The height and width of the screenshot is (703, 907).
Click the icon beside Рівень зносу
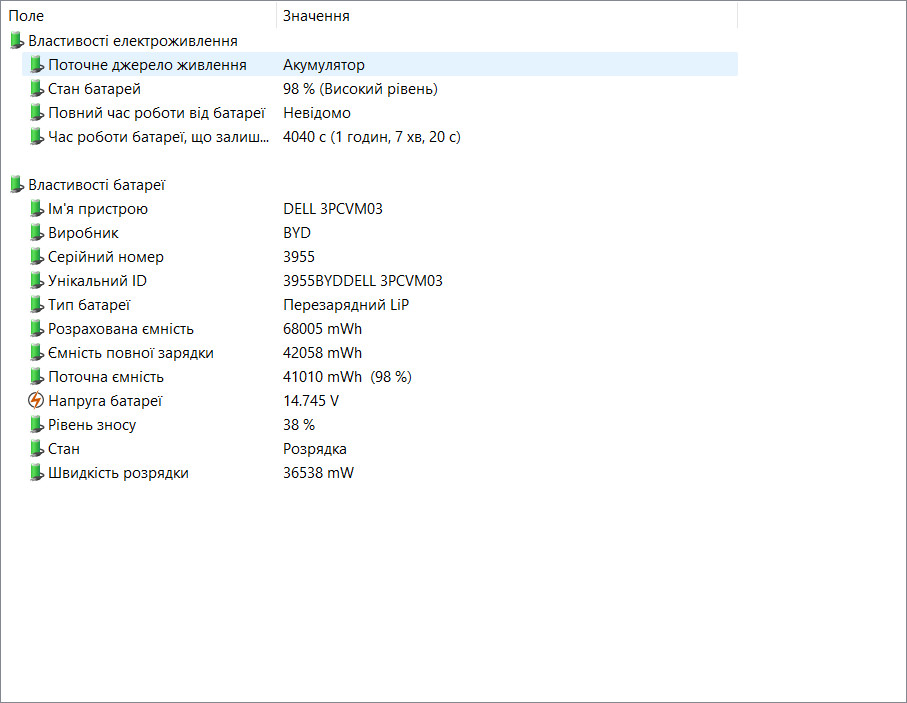36,425
